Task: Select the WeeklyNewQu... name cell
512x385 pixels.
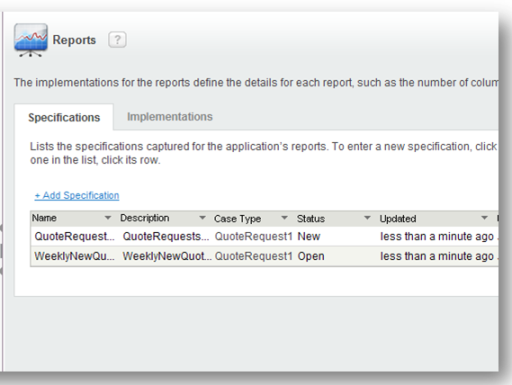Action: click(74, 256)
